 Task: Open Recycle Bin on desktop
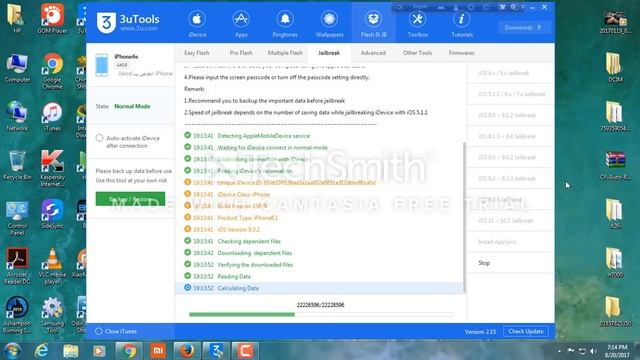click(x=17, y=165)
